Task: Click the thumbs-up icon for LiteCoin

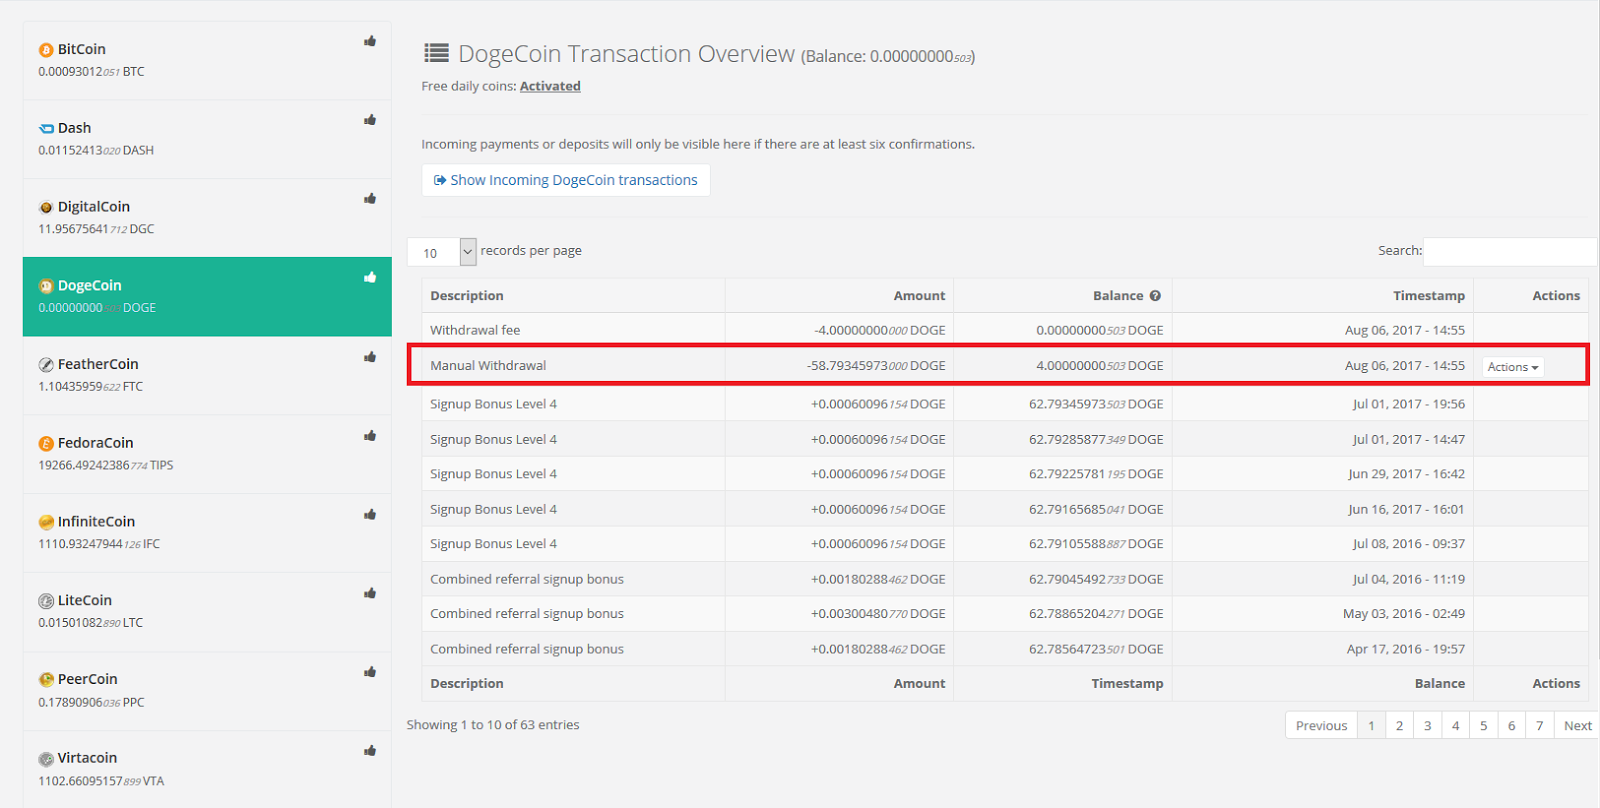Action: click(x=370, y=594)
